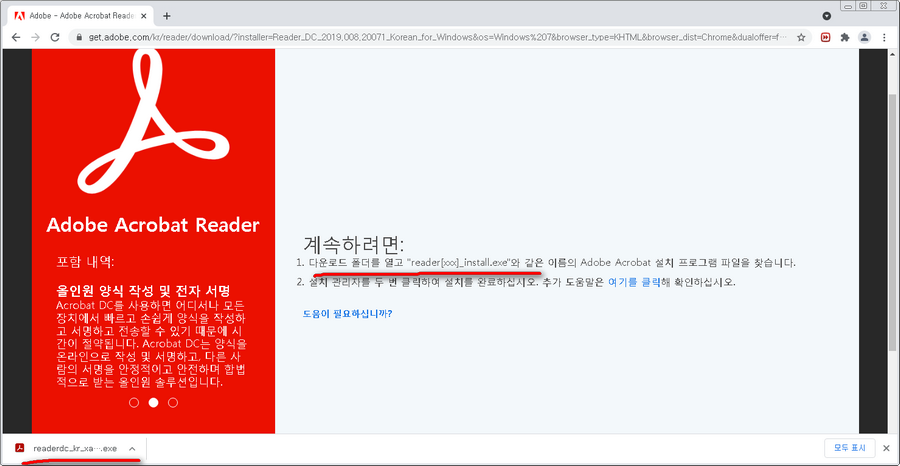
Task: Open the tab search dropdown arrow
Action: (x=827, y=15)
